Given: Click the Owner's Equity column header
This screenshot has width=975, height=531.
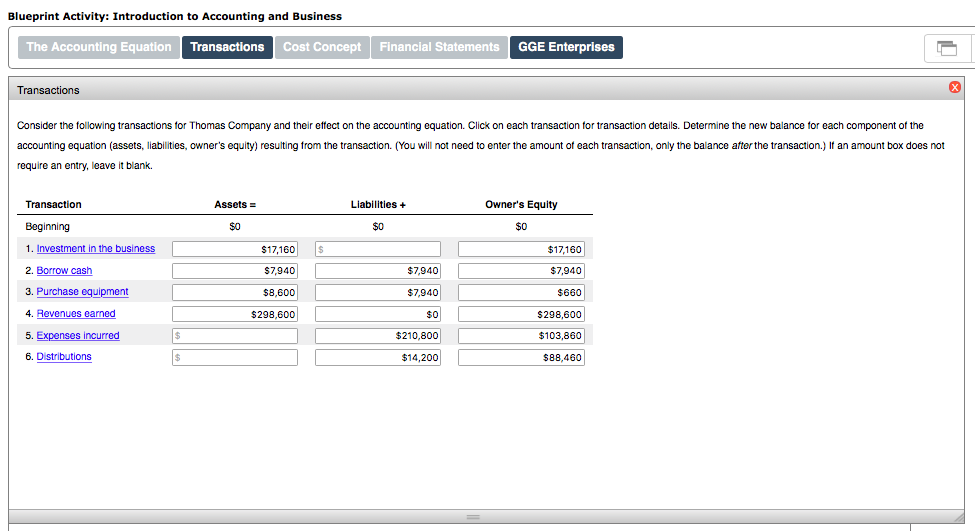Looking at the screenshot, I should pos(521,205).
